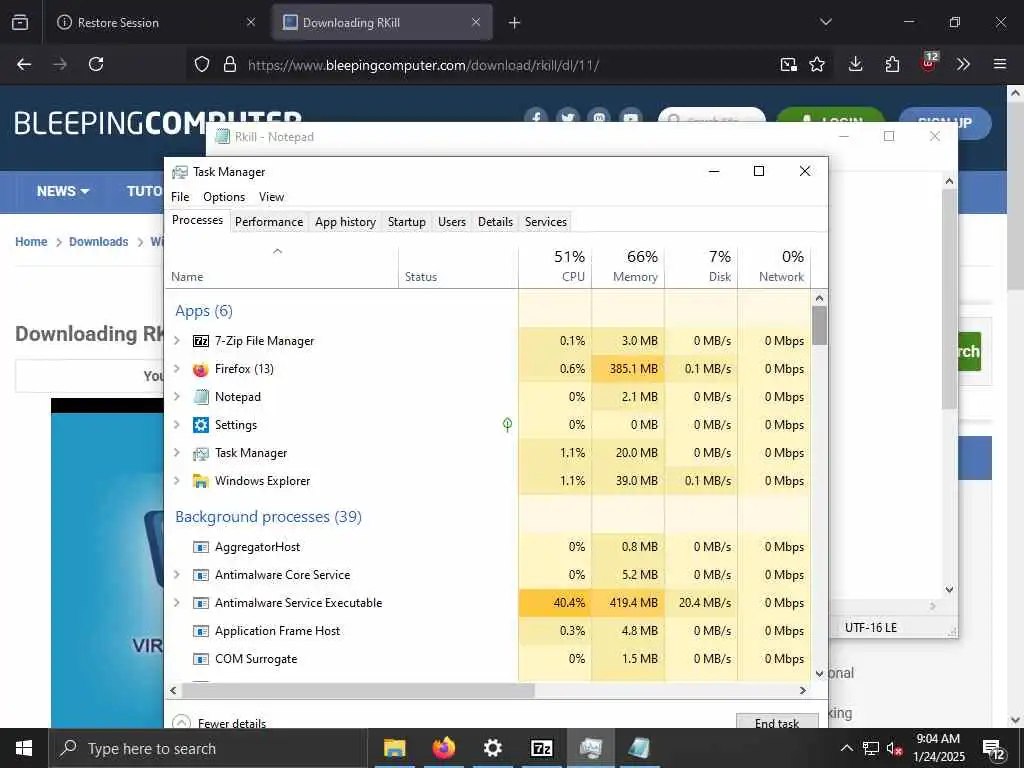Click the taskbar search box

207,748
